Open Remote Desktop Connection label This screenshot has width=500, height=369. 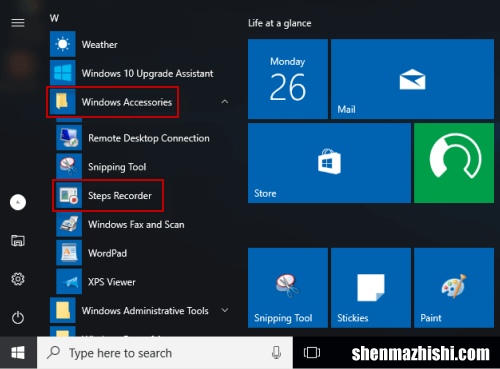tap(149, 138)
